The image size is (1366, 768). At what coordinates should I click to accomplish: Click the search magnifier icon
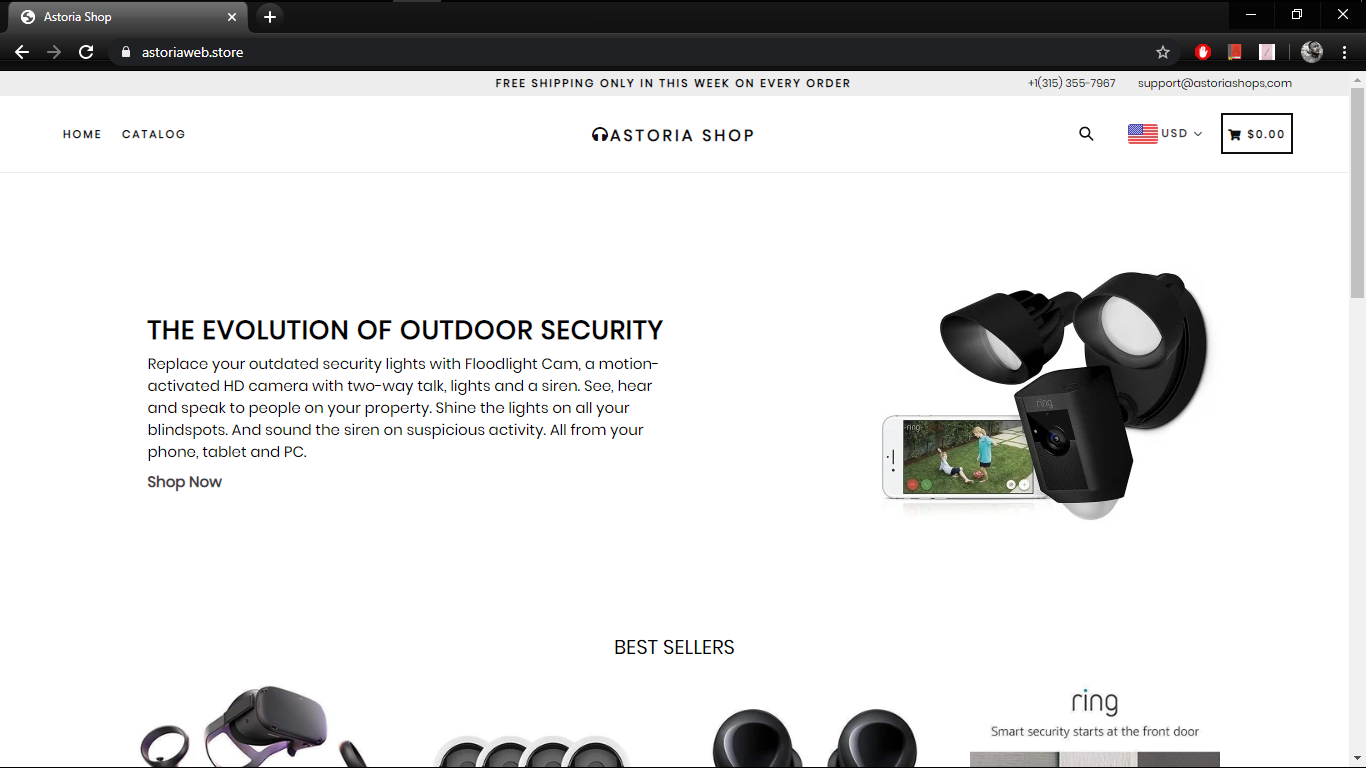click(1086, 134)
